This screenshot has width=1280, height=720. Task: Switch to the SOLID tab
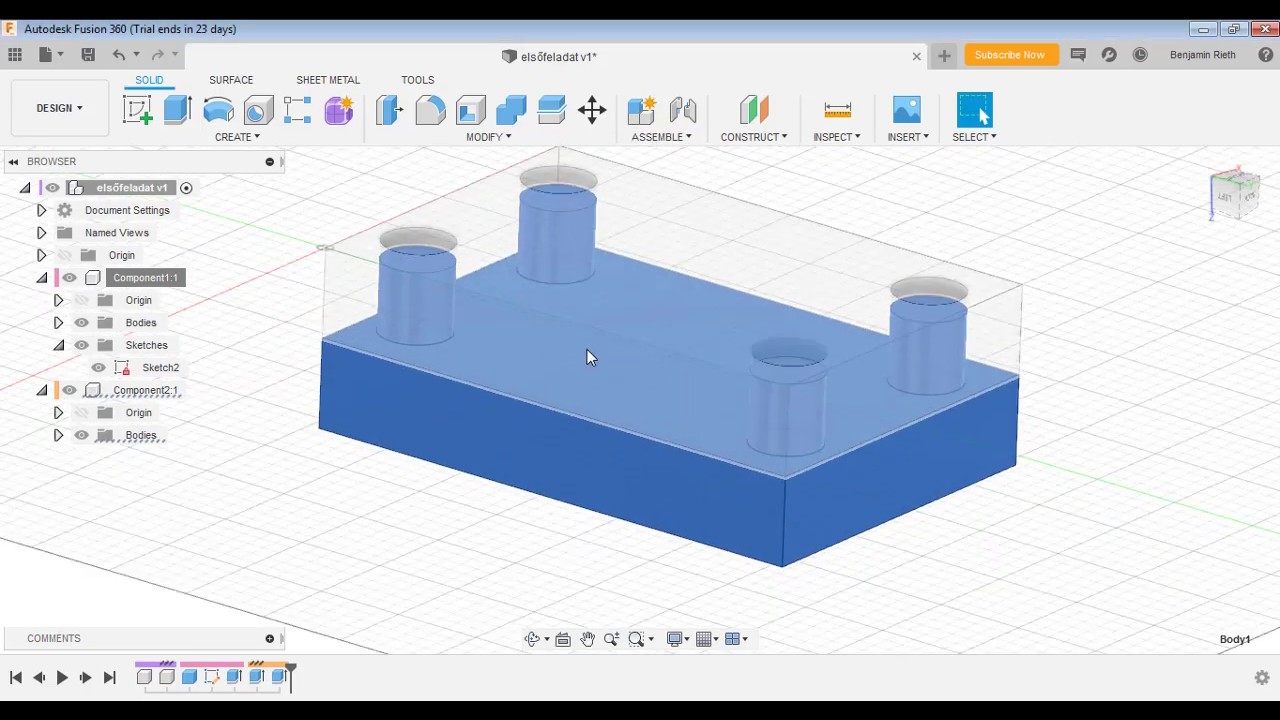pyautogui.click(x=149, y=80)
